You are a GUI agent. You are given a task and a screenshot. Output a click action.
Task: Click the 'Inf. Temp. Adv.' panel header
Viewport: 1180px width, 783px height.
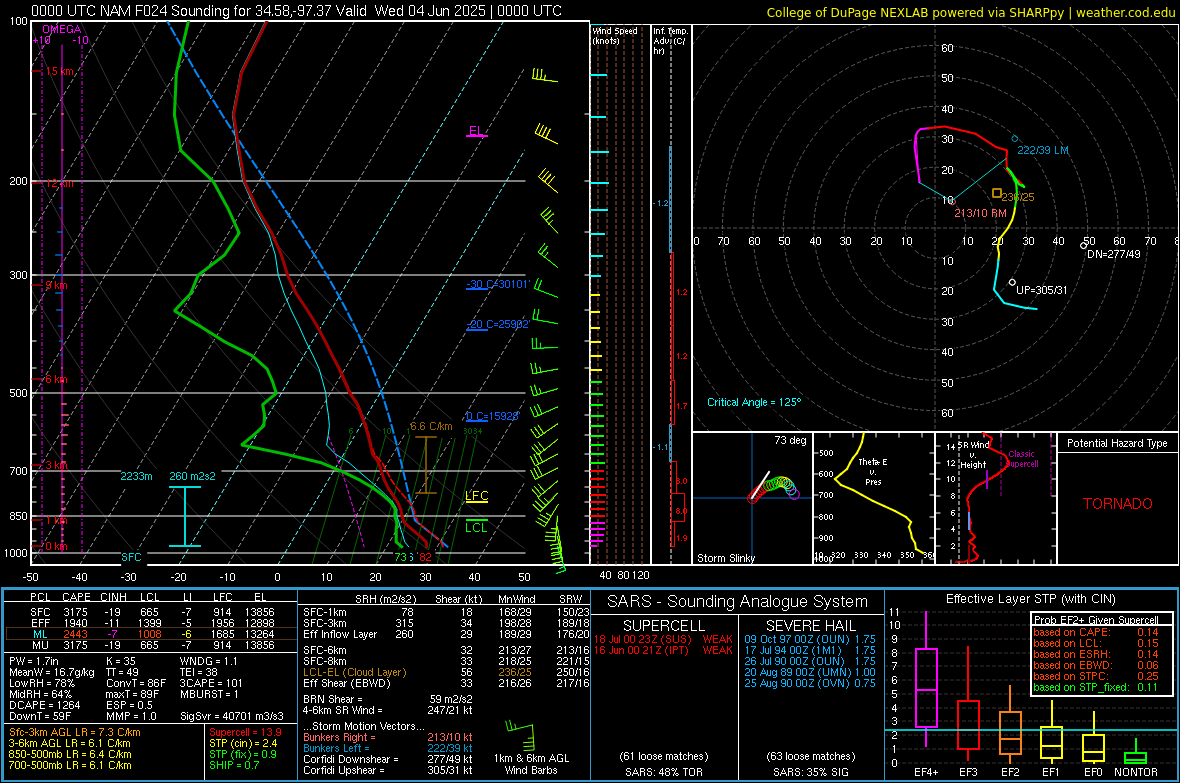[670, 41]
